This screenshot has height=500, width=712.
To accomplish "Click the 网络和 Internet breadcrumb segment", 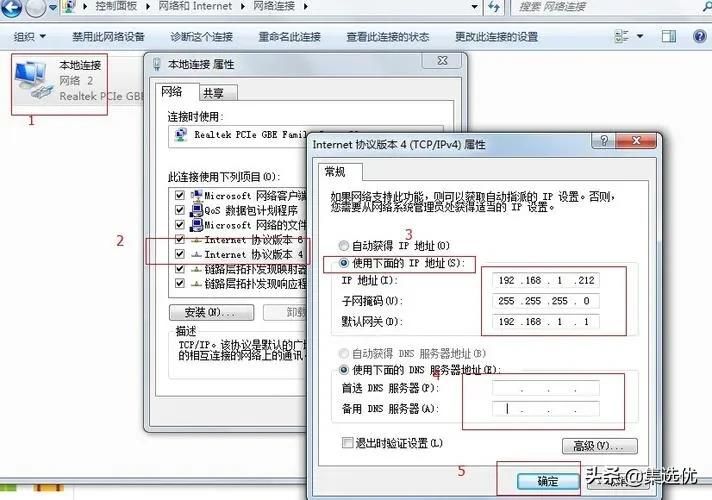I will 195,6.
